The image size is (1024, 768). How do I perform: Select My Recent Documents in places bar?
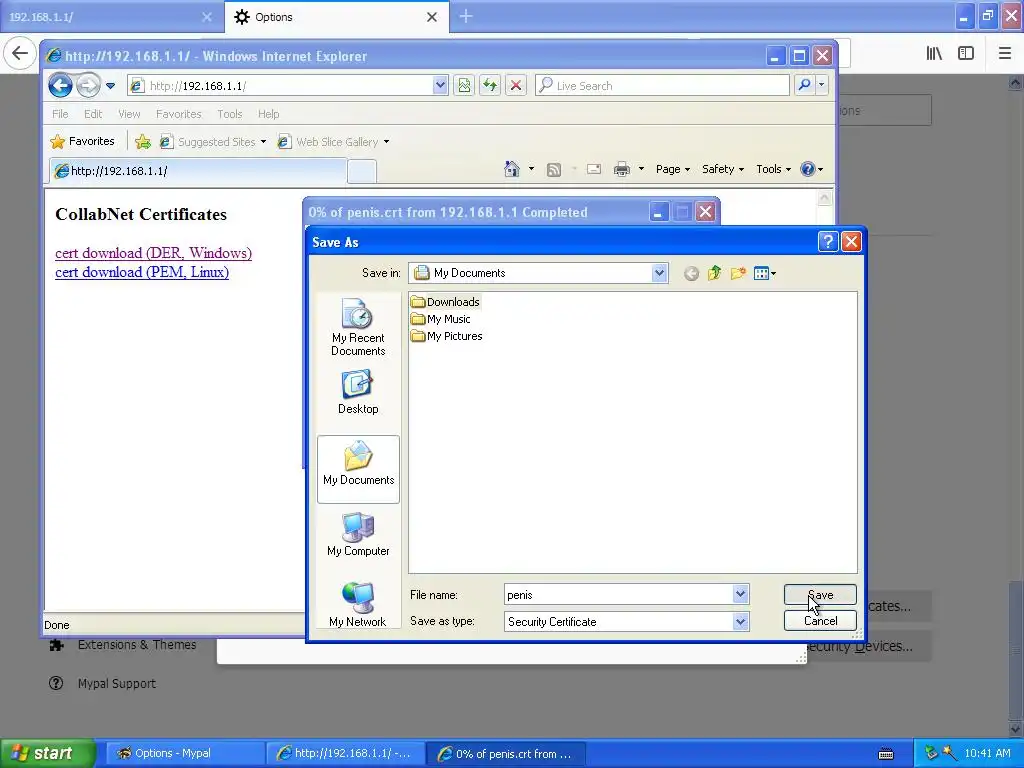(x=358, y=327)
